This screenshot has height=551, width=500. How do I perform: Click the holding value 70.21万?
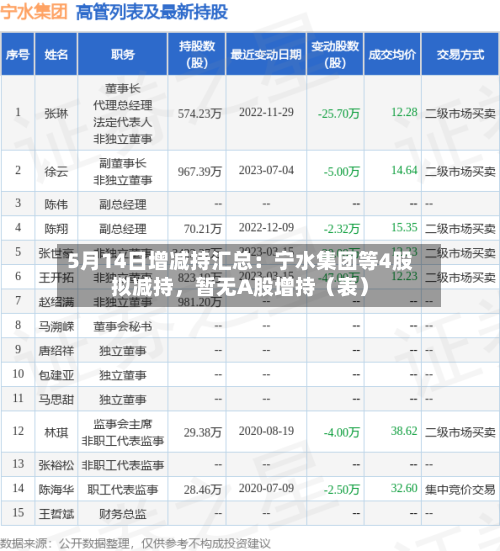tap(203, 229)
